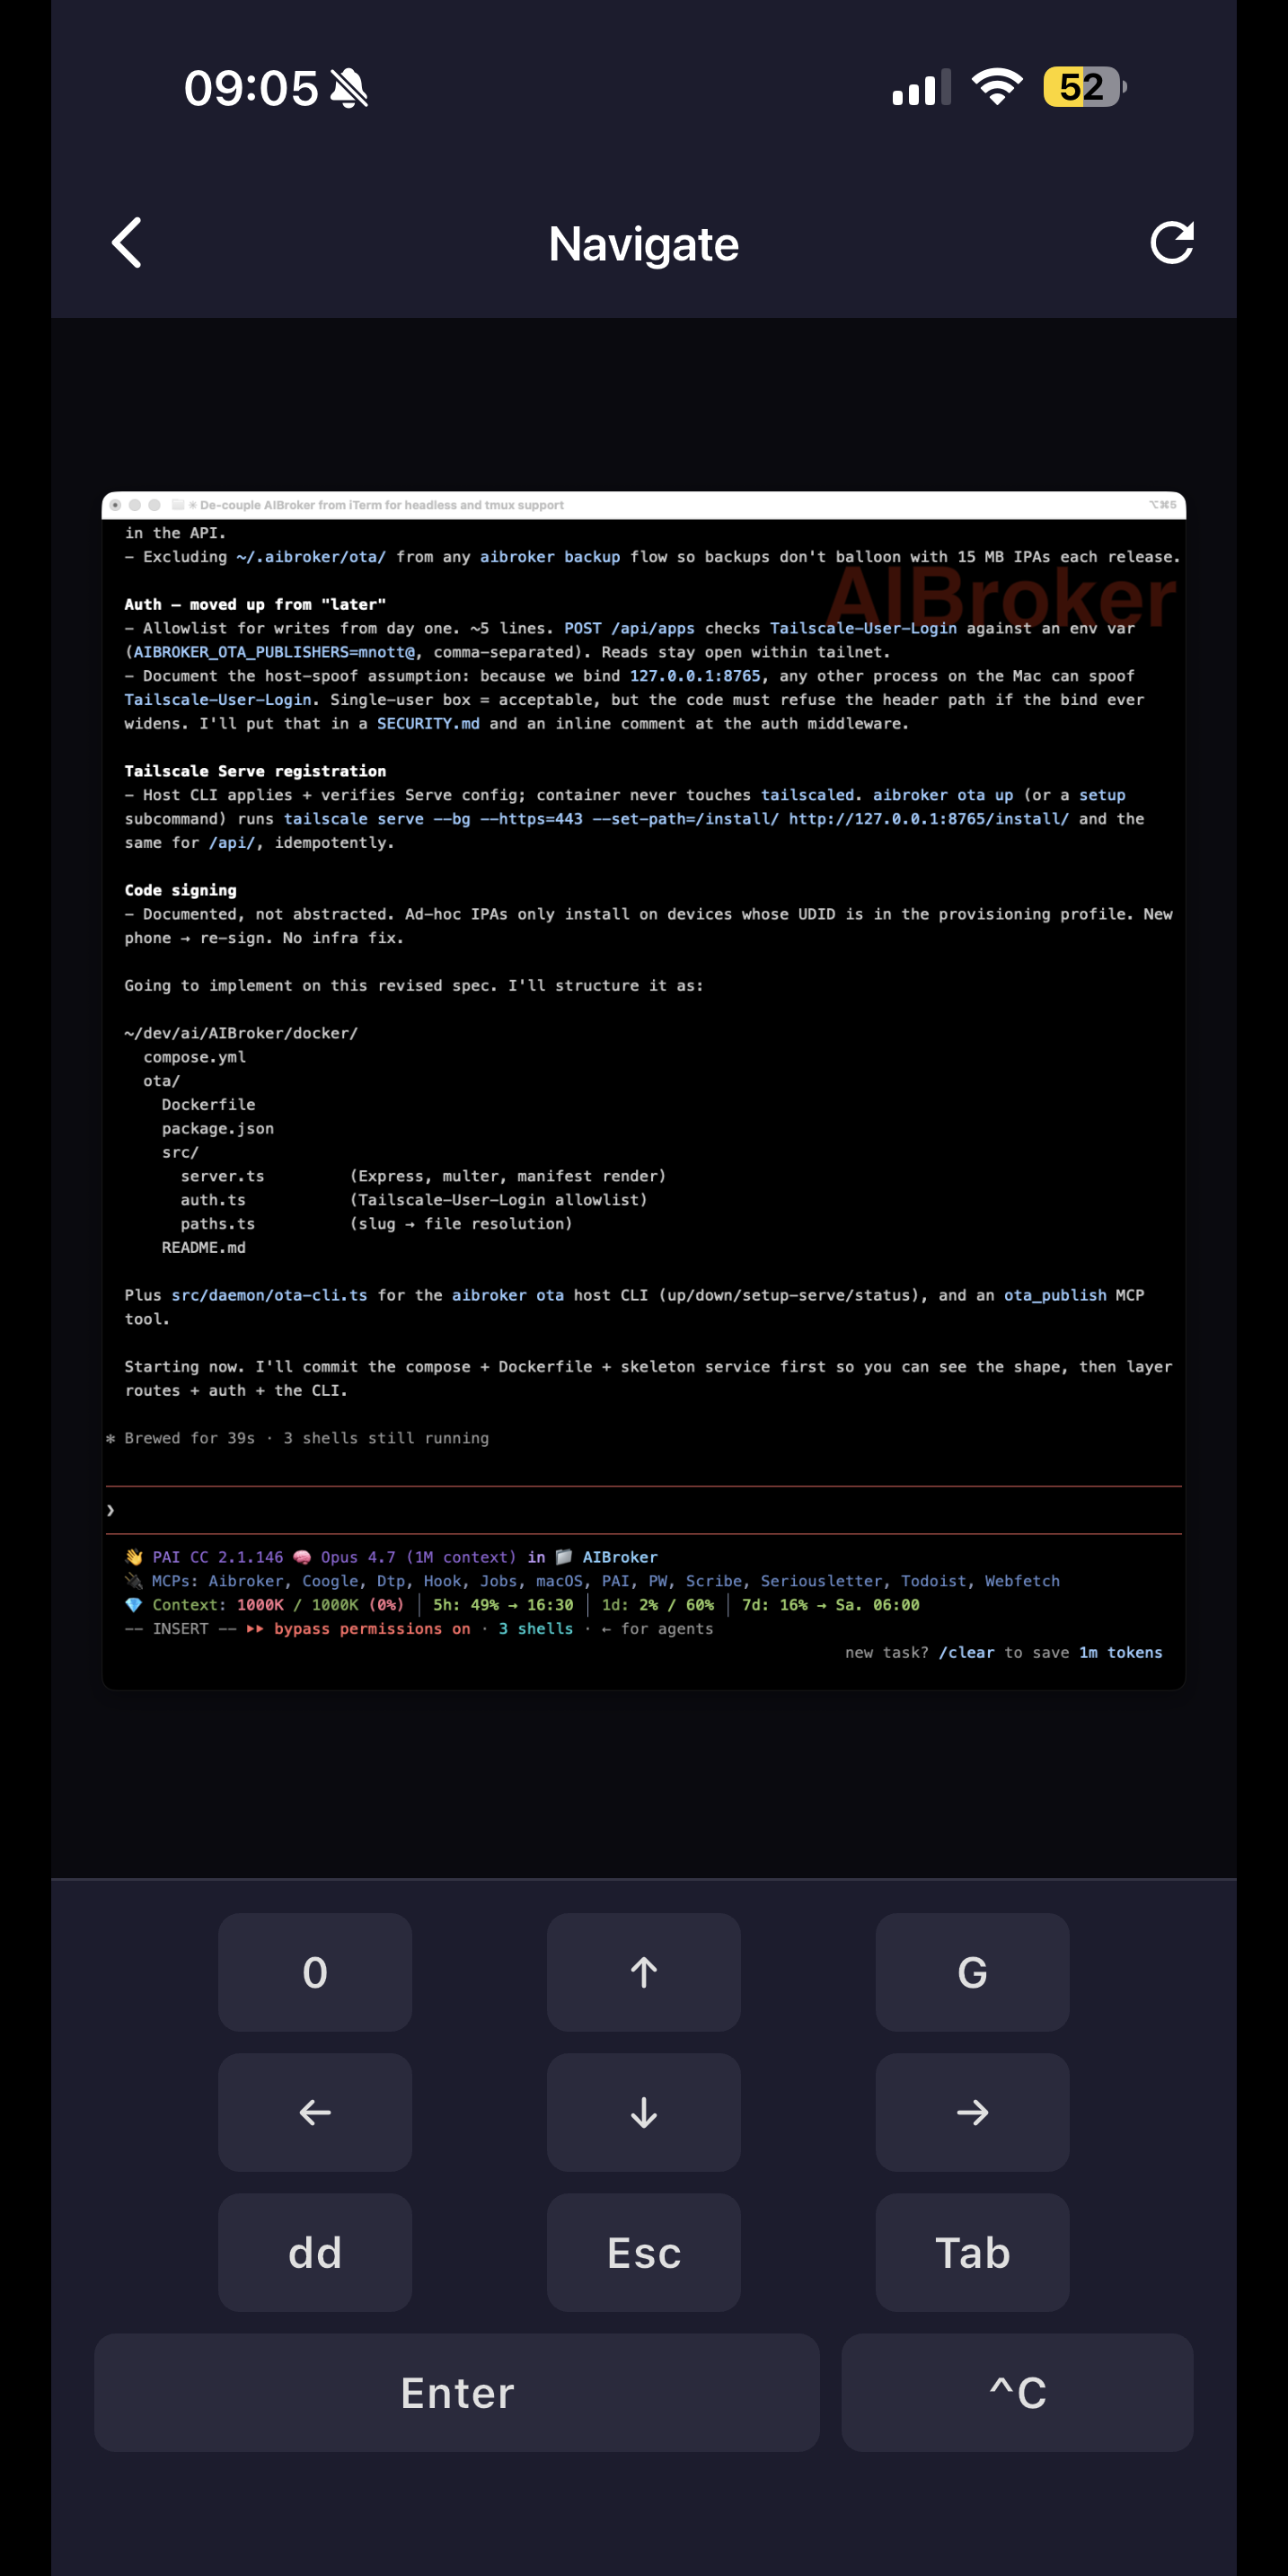The width and height of the screenshot is (1288, 2576).
Task: Tap the refresh icon in the header
Action: pos(1171,243)
